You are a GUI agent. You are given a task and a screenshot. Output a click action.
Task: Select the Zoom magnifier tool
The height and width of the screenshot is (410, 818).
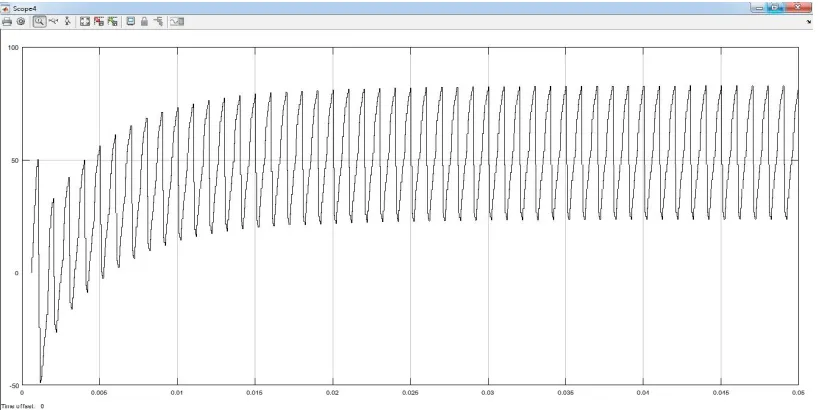click(x=40, y=21)
